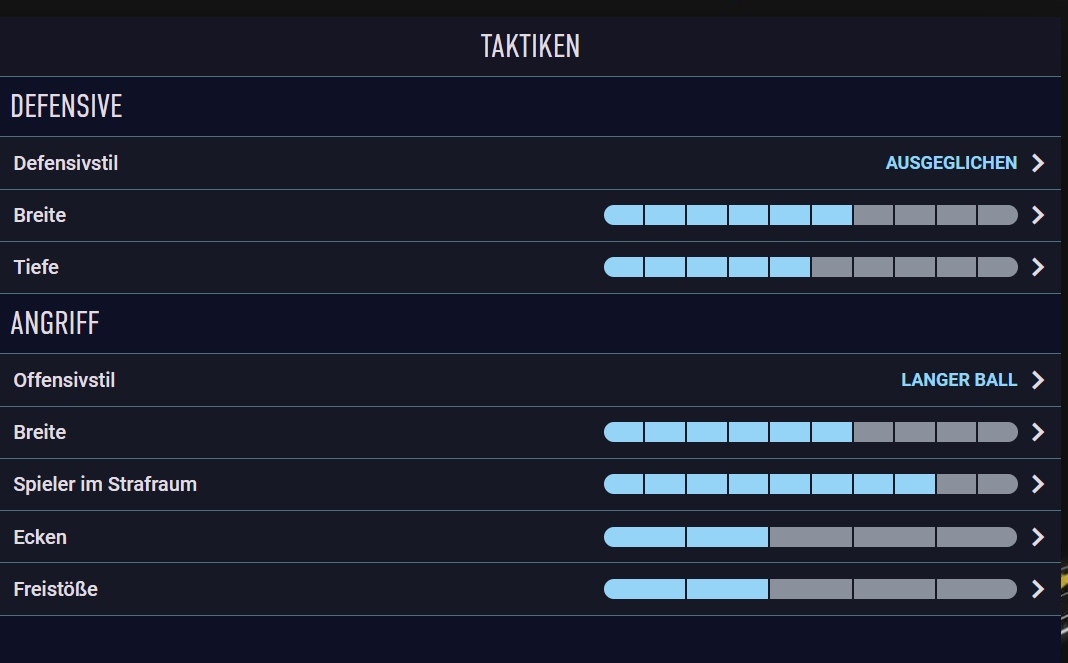1068x663 pixels.
Task: Click the arrow next to Angriff Breite
Action: click(x=1037, y=432)
